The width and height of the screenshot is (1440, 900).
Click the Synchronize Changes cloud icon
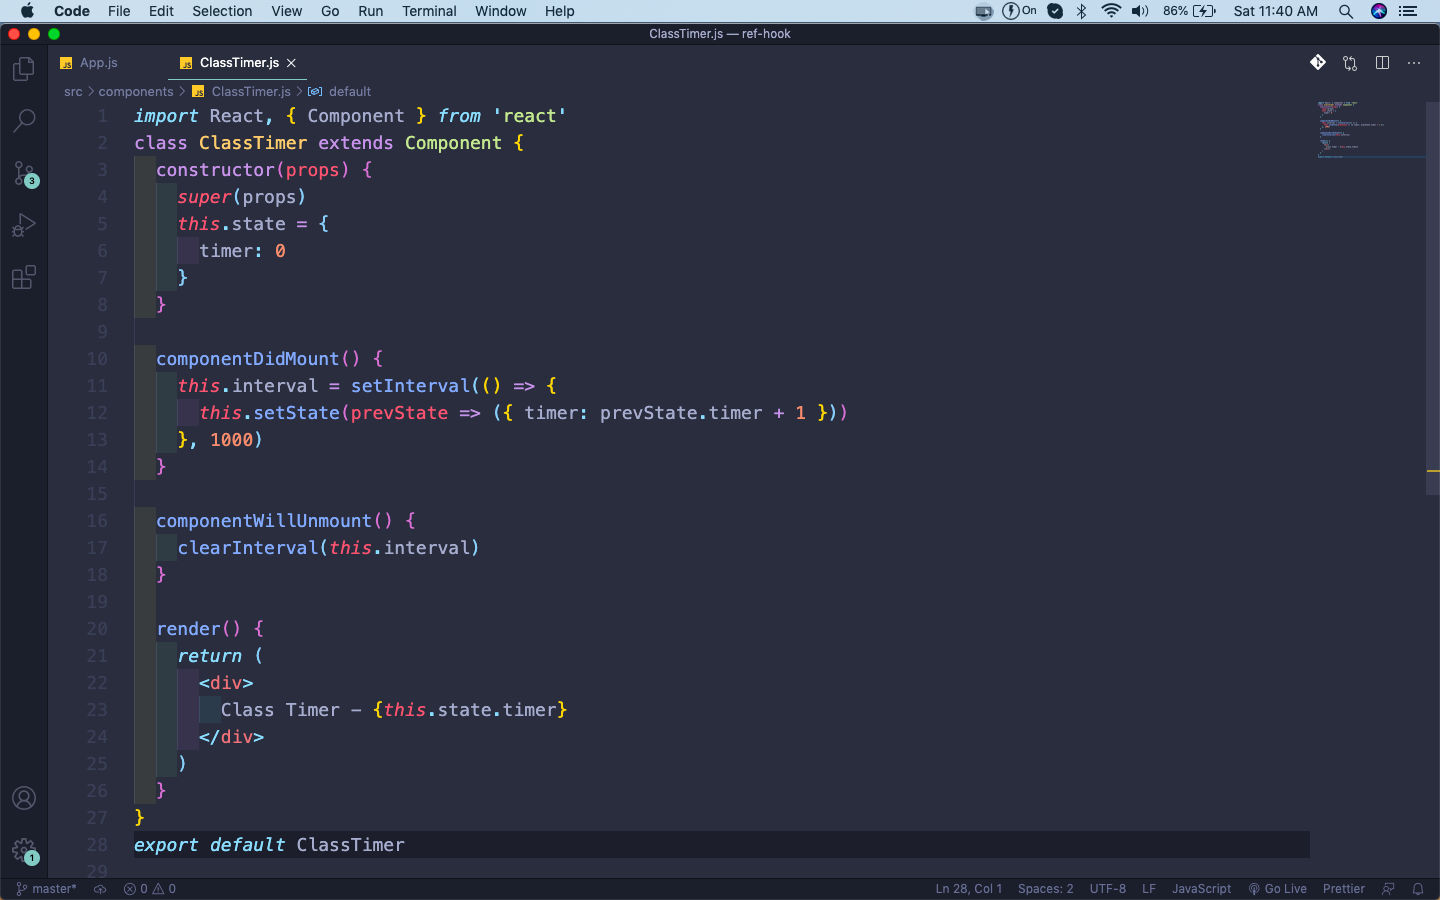(x=100, y=888)
